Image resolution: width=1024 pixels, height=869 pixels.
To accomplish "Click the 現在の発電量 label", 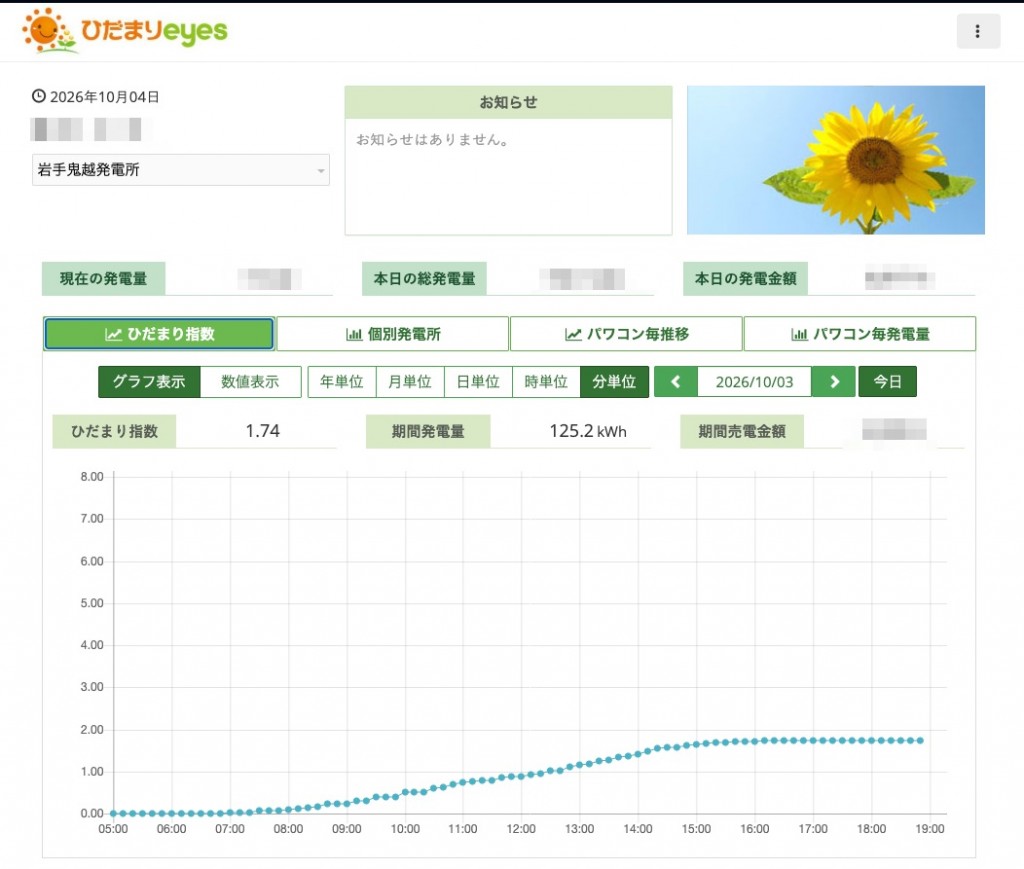I will pyautogui.click(x=104, y=279).
